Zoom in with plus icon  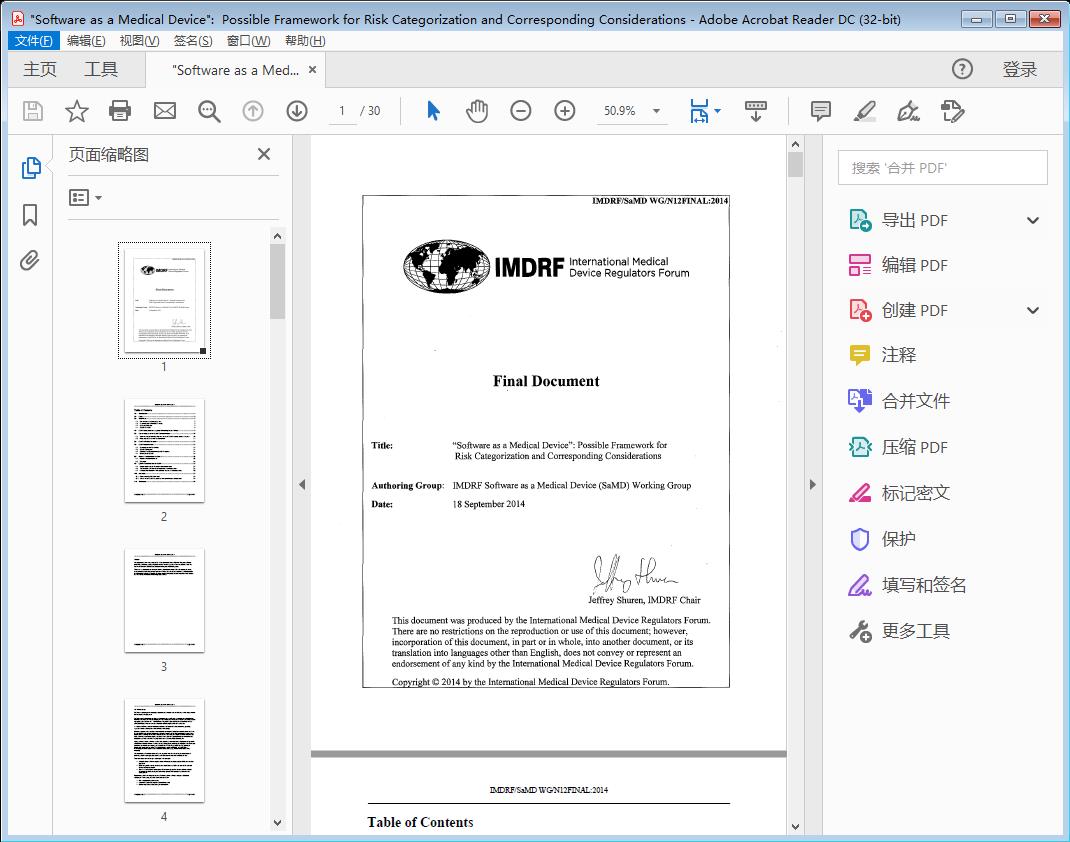click(x=564, y=111)
